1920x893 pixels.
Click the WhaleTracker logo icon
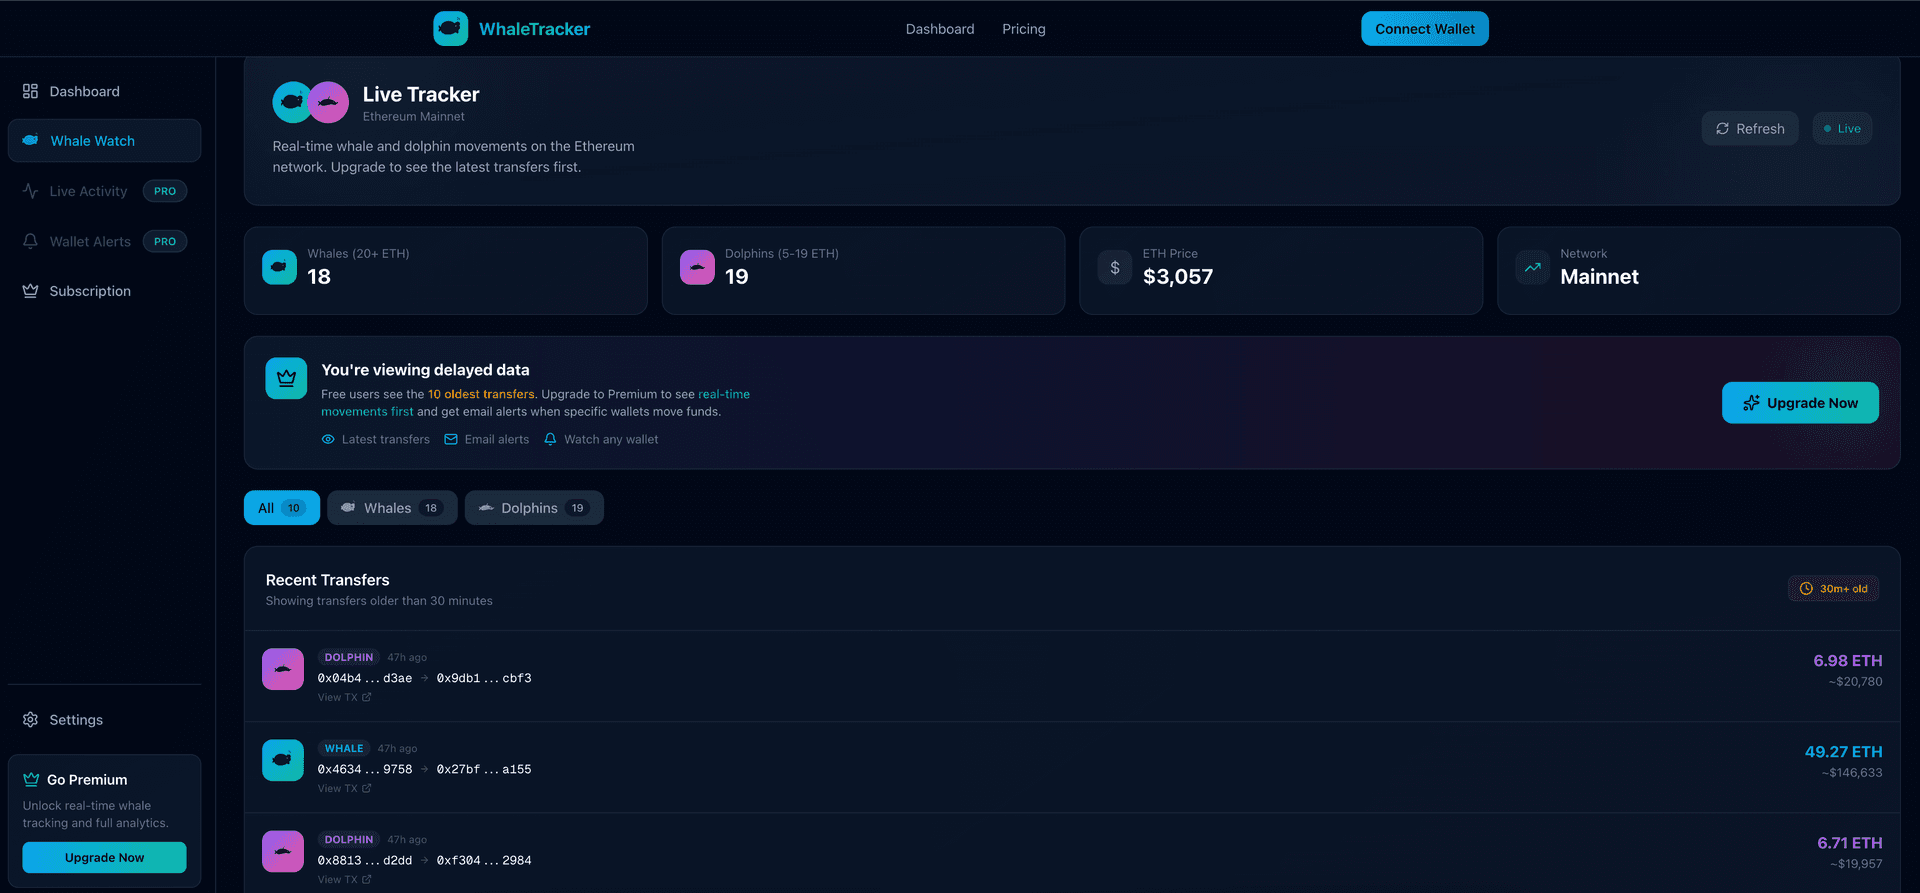[x=450, y=29]
